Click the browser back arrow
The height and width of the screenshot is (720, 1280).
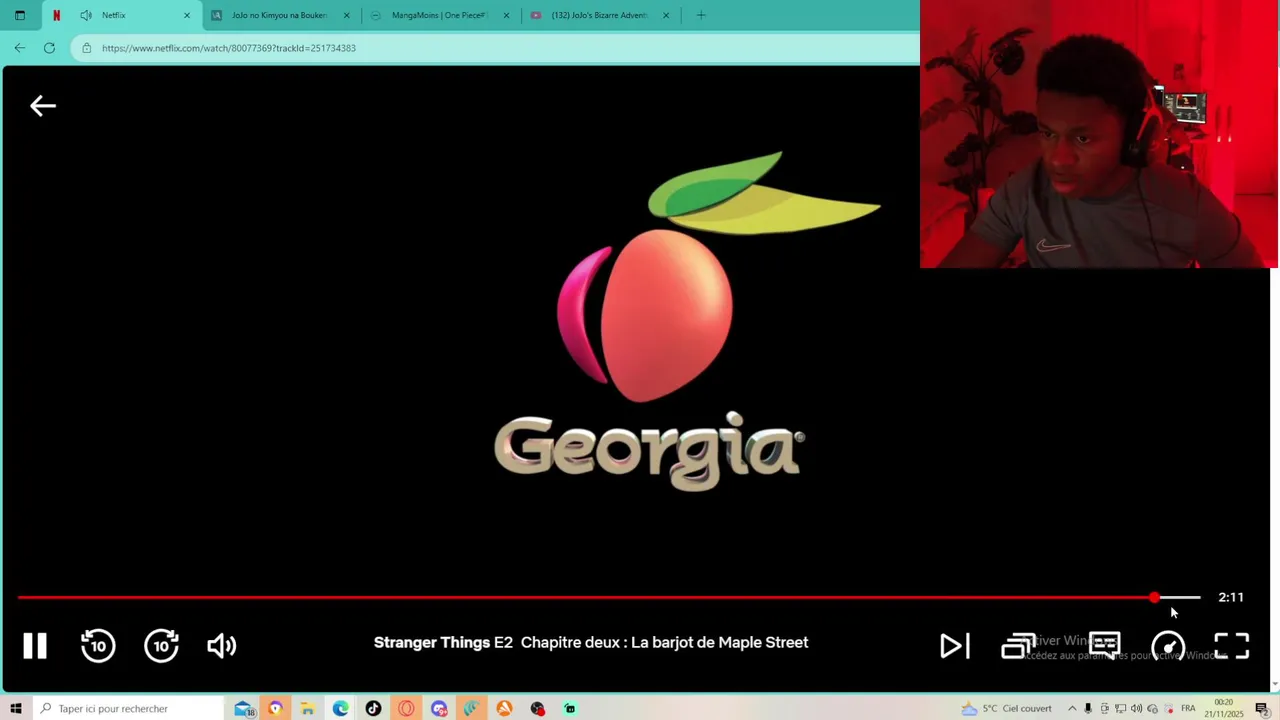click(20, 48)
